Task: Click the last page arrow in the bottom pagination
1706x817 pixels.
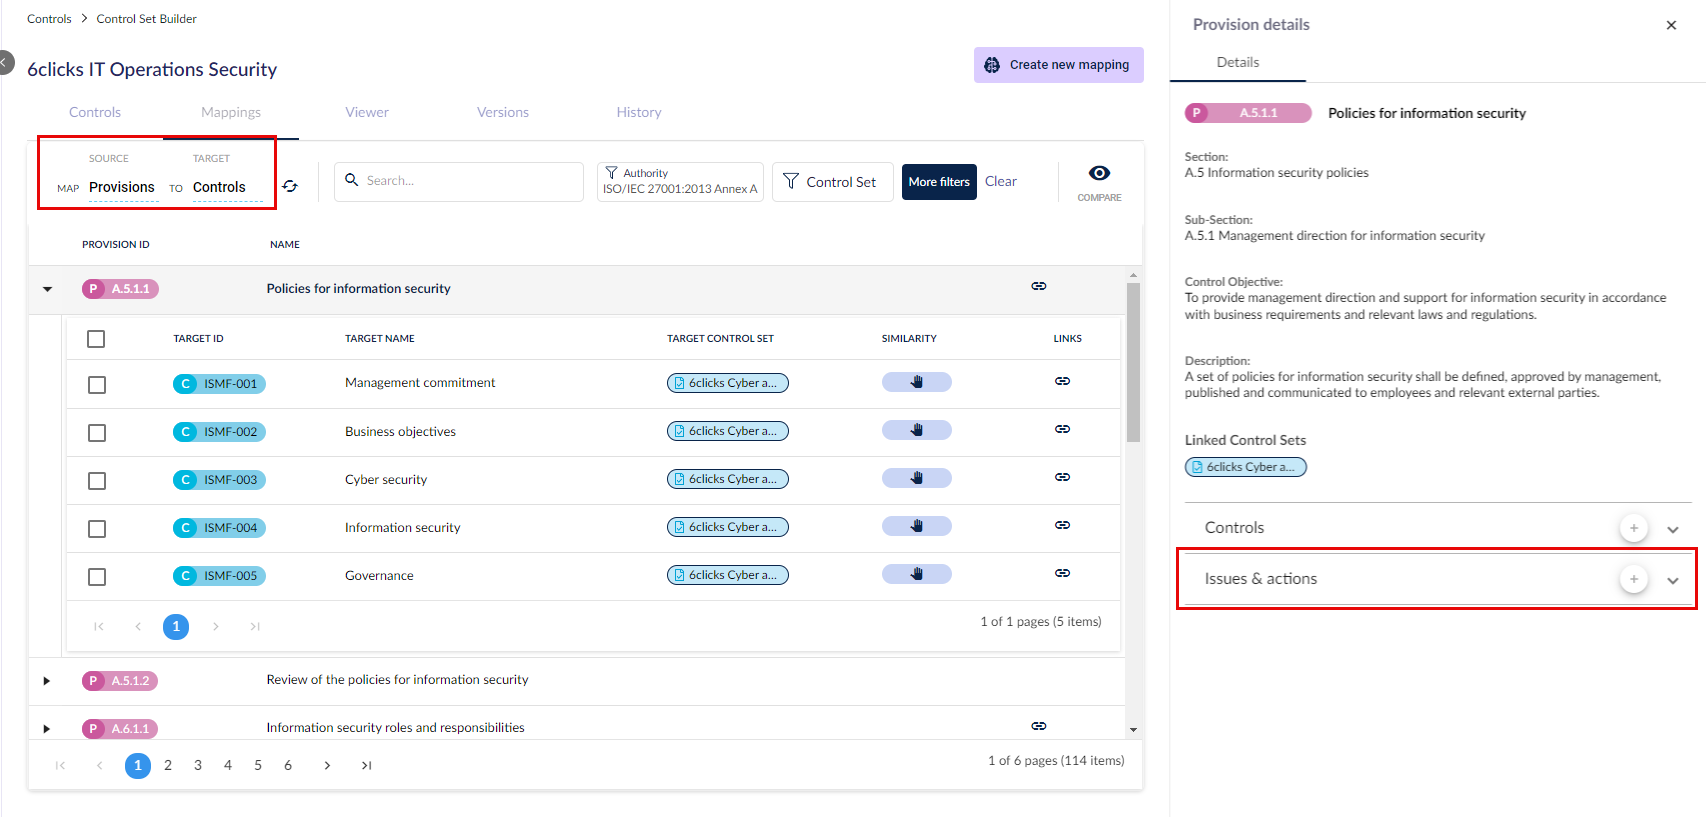Action: 366,765
